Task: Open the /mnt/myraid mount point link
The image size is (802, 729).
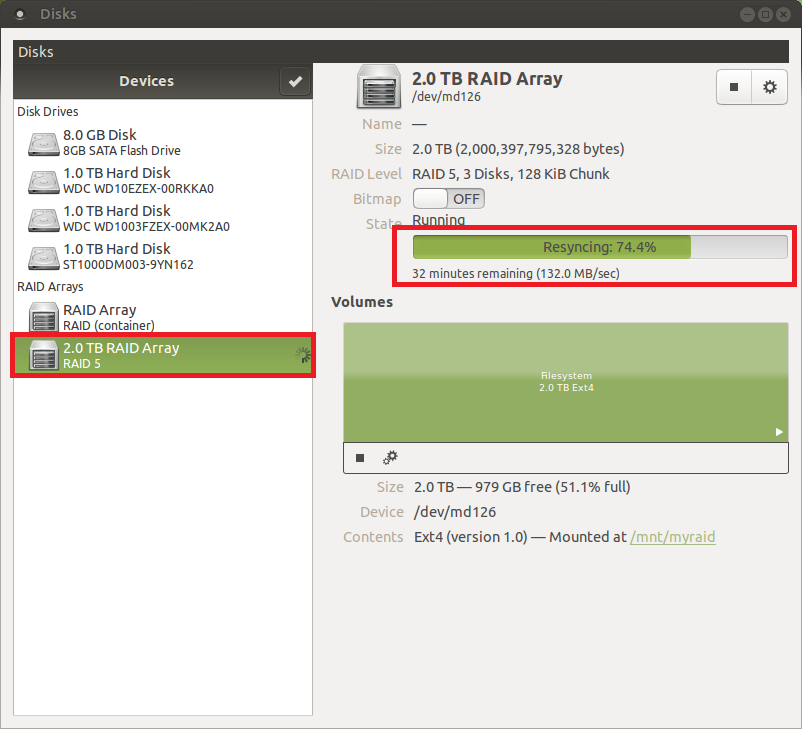Action: pos(673,537)
